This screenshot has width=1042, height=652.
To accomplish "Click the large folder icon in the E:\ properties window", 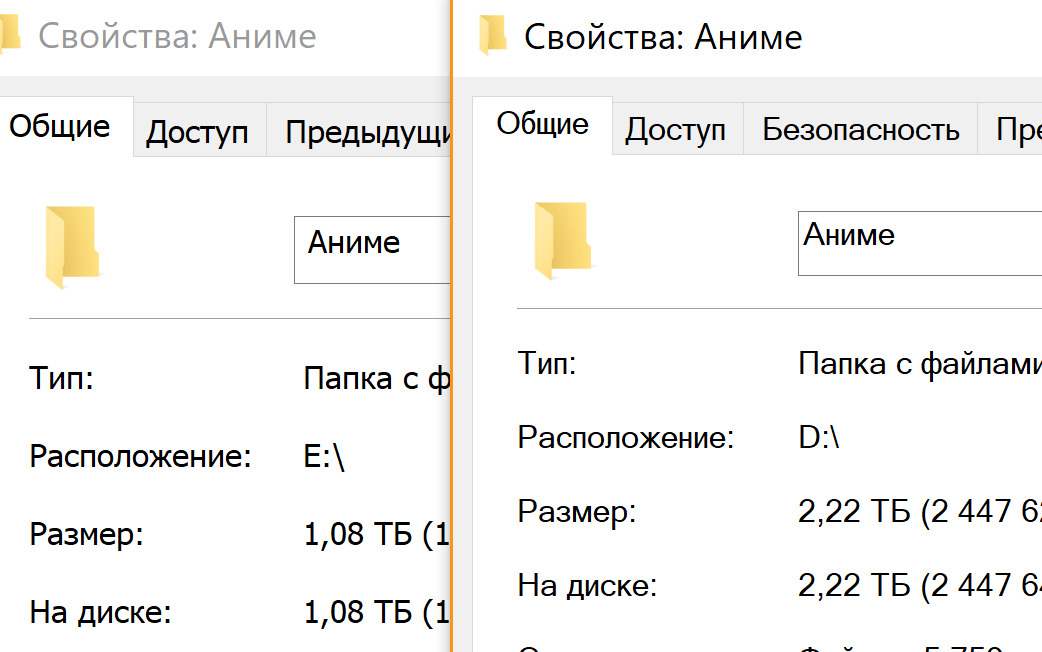I will 73,246.
